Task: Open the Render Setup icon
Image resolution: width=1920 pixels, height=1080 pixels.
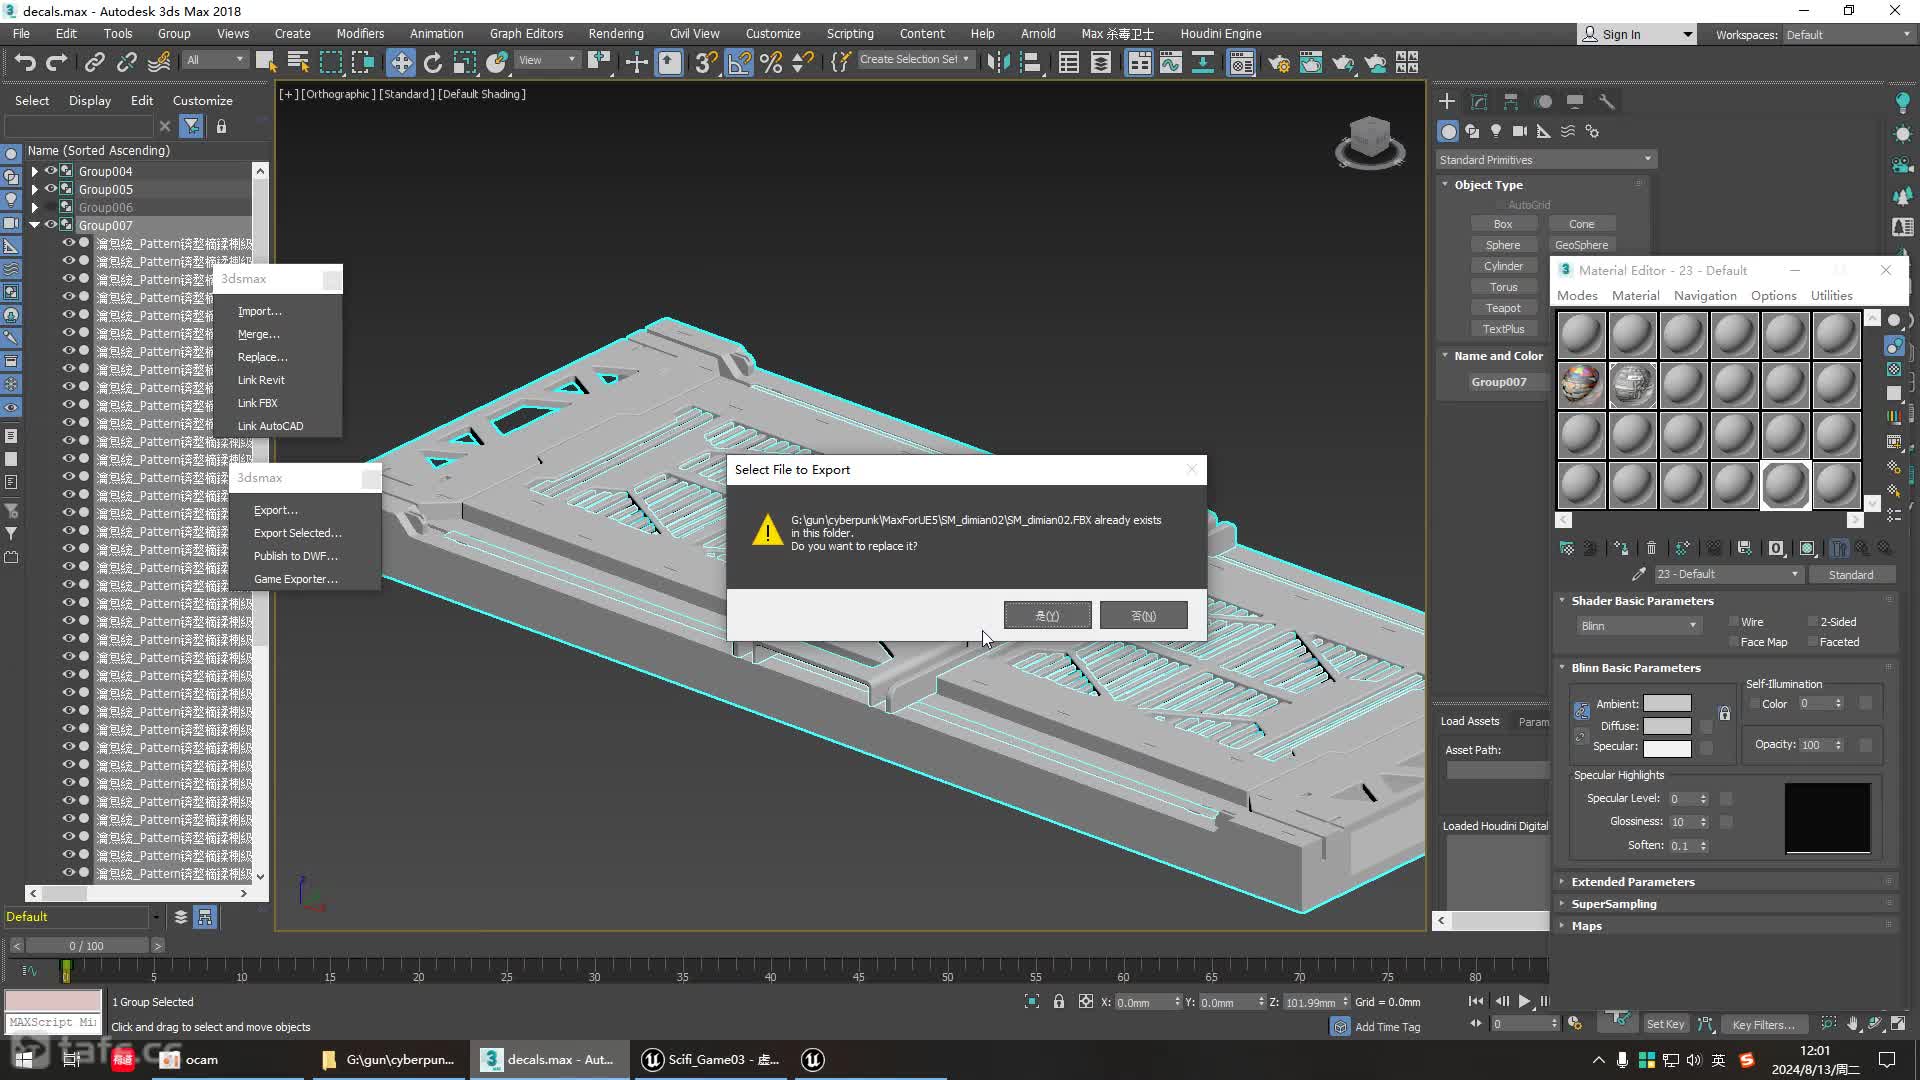Action: coord(1279,63)
